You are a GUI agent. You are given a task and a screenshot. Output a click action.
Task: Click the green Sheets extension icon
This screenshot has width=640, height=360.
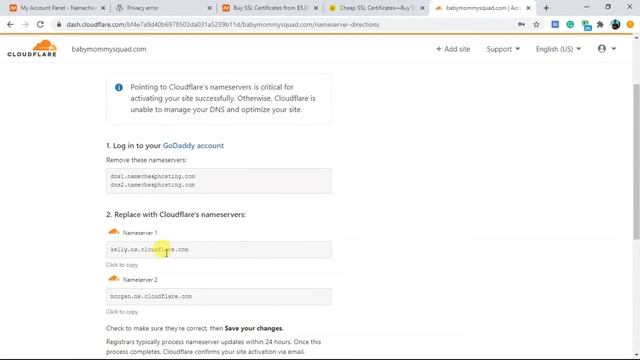tap(586, 25)
